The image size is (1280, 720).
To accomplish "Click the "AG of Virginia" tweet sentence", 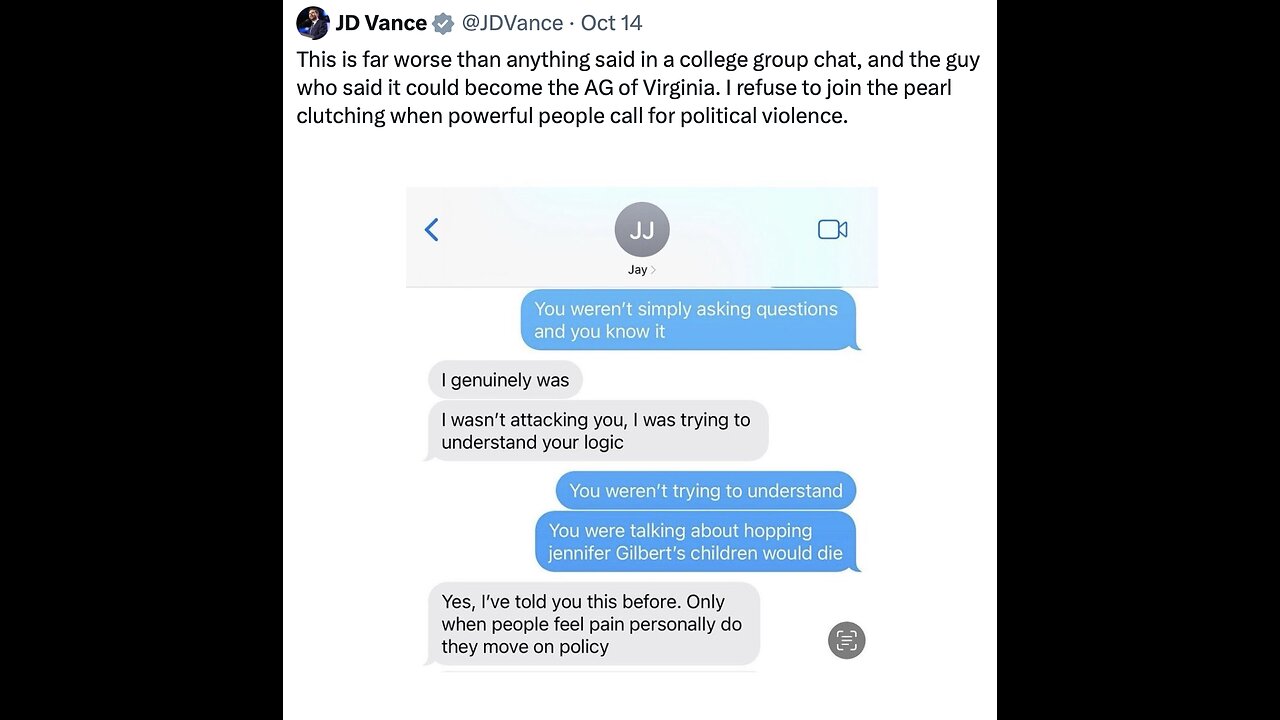I will 640,87.
